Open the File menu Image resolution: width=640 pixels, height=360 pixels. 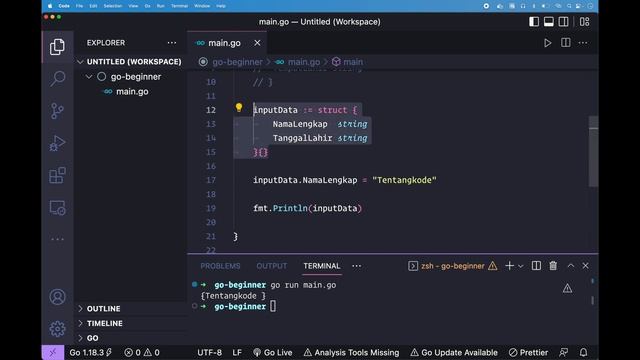pyautogui.click(x=79, y=6)
